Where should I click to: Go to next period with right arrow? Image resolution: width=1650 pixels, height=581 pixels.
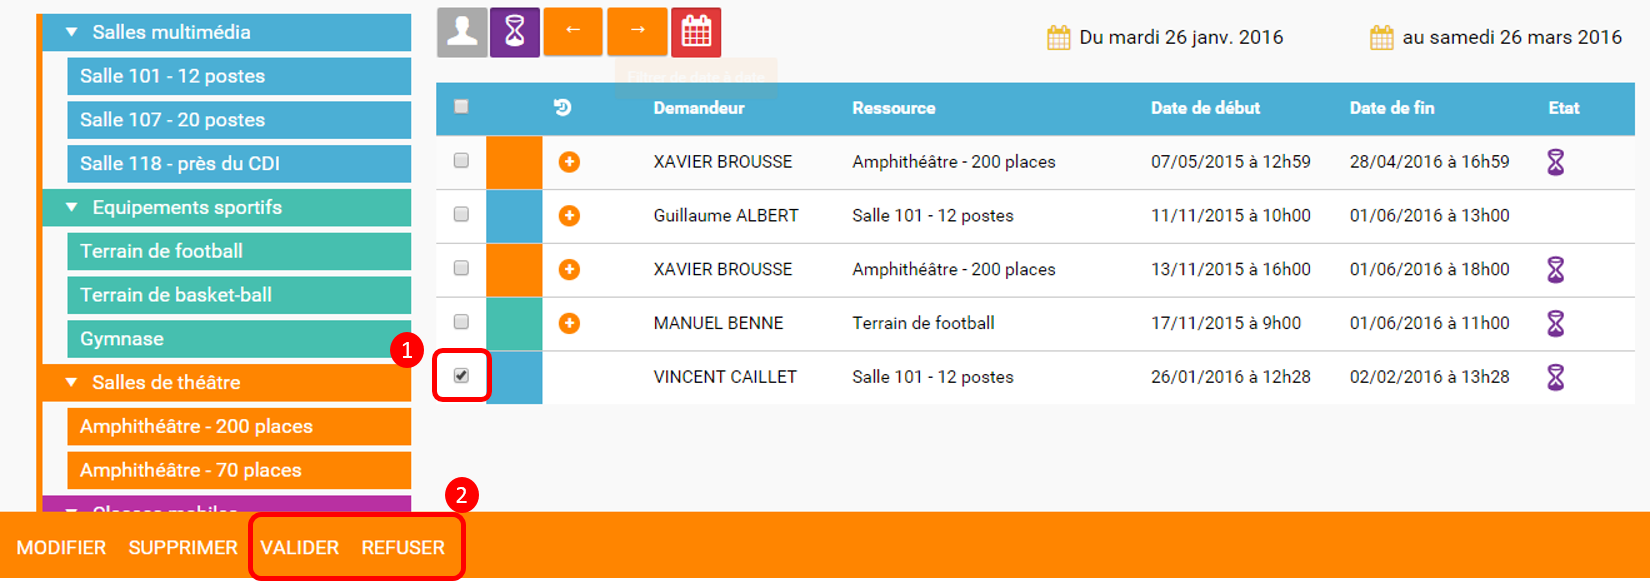(x=637, y=32)
